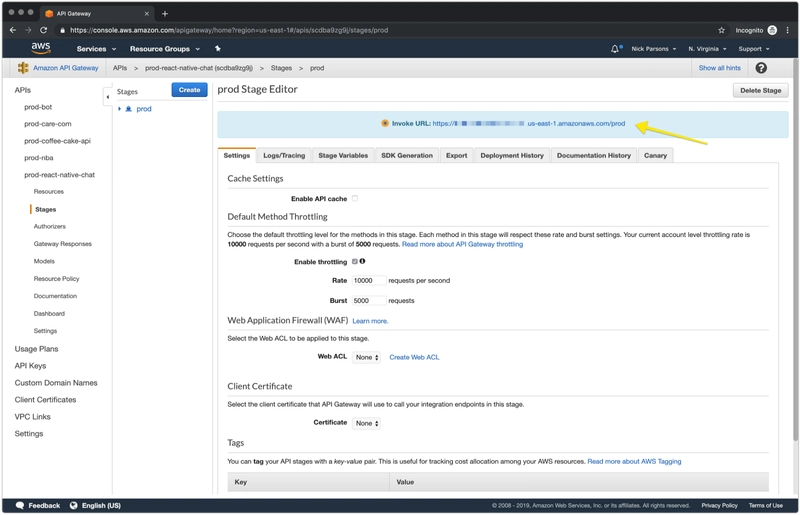Open the Resource Groups dropdown

165,49
